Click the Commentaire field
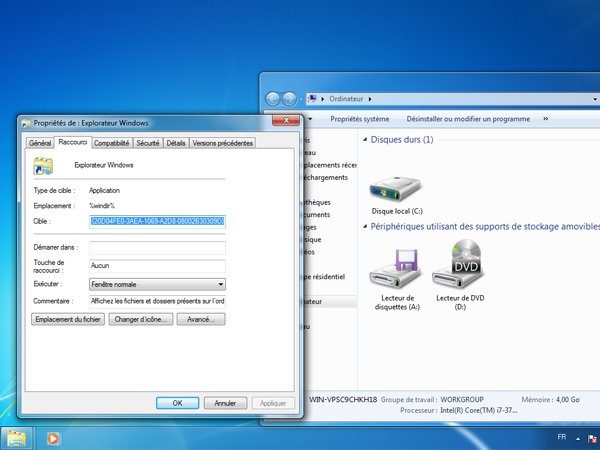The image size is (600, 450). [157, 301]
